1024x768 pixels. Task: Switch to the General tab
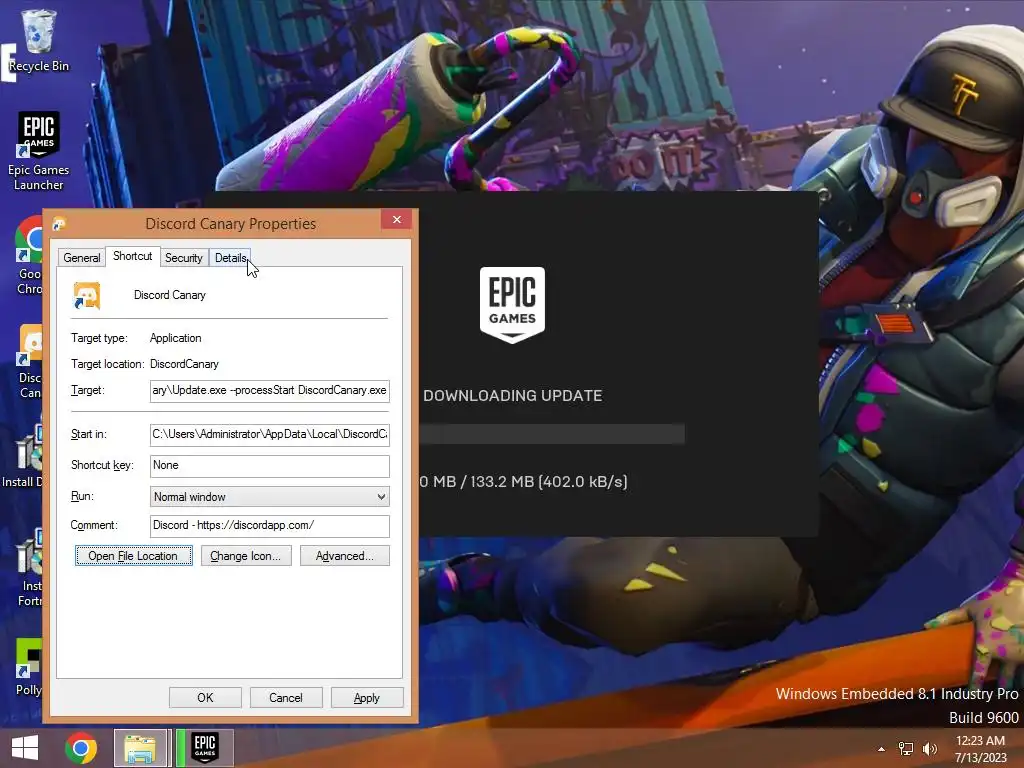(82, 258)
